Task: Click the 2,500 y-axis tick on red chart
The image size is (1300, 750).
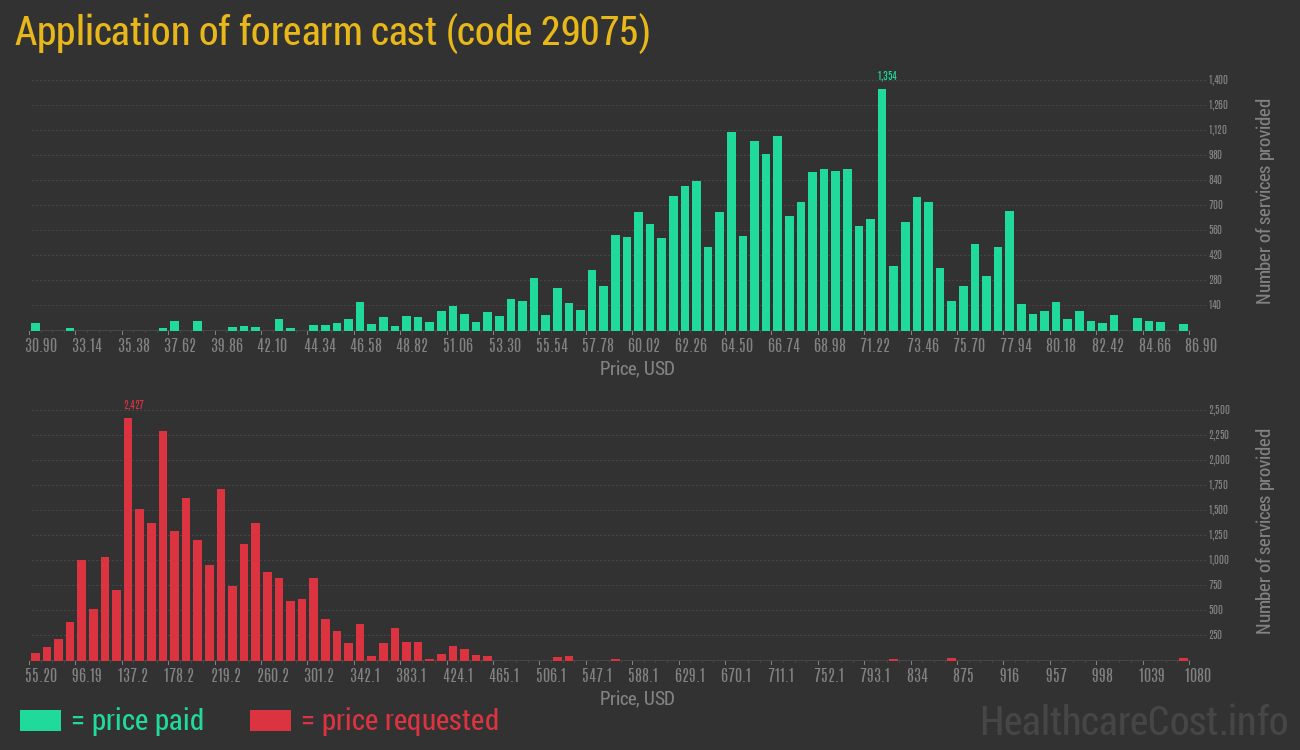Action: point(1217,410)
